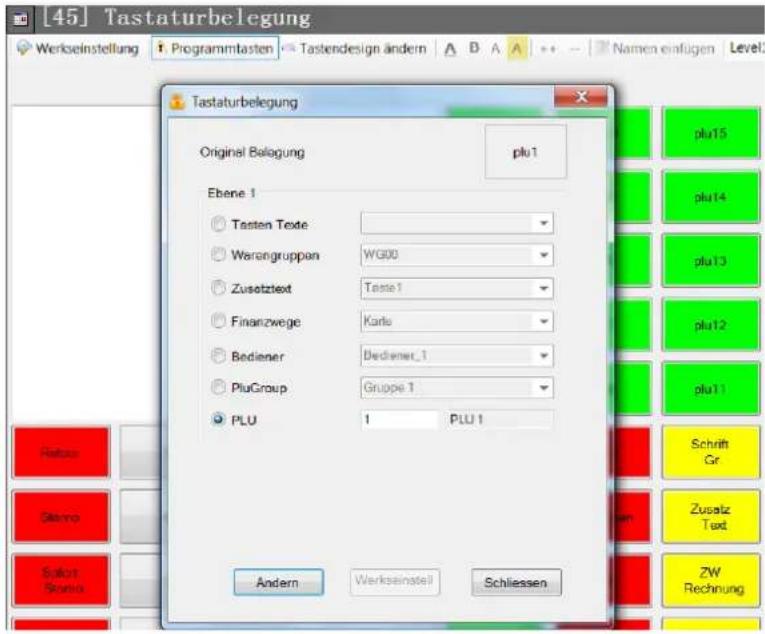Open the Finanzwege dropdown showing Karte

click(x=457, y=321)
